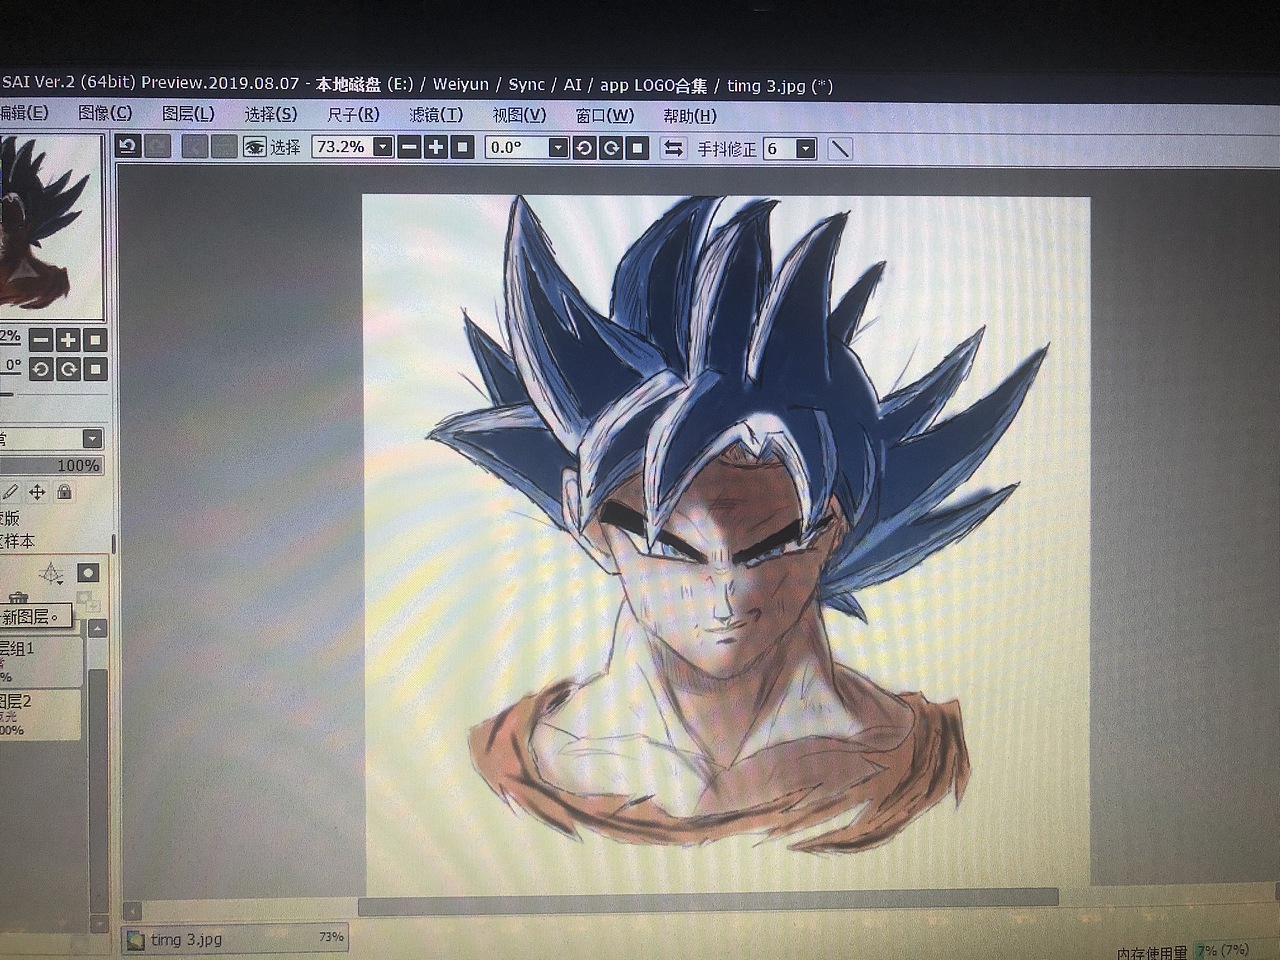Click the layer opacity slider at 100%
Screen dimensions: 1280x960
[x=51, y=465]
